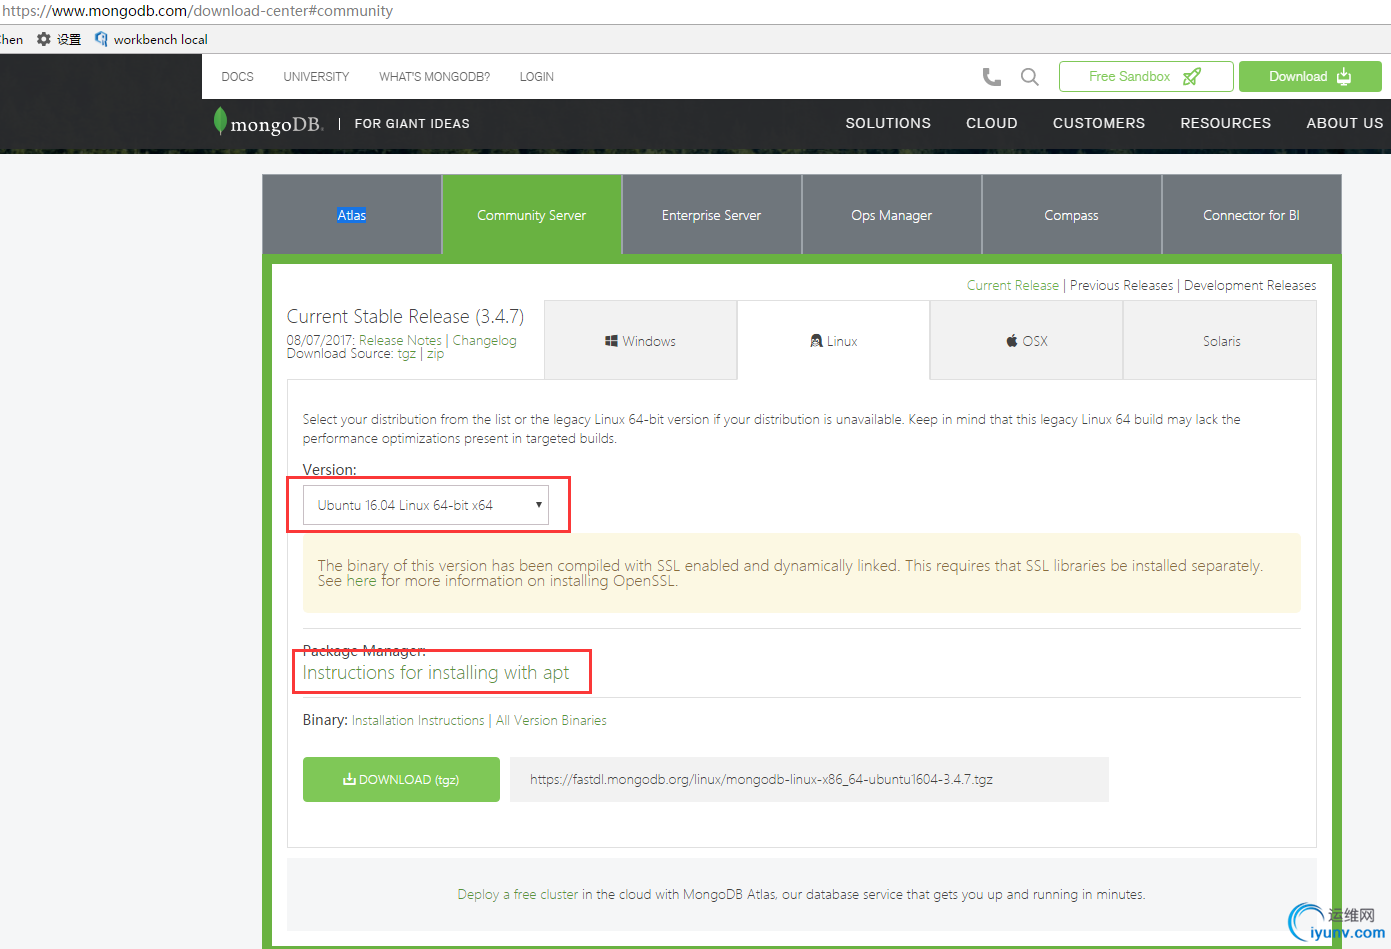Click the Current Release link
This screenshot has width=1391, height=949.
[x=1012, y=285]
